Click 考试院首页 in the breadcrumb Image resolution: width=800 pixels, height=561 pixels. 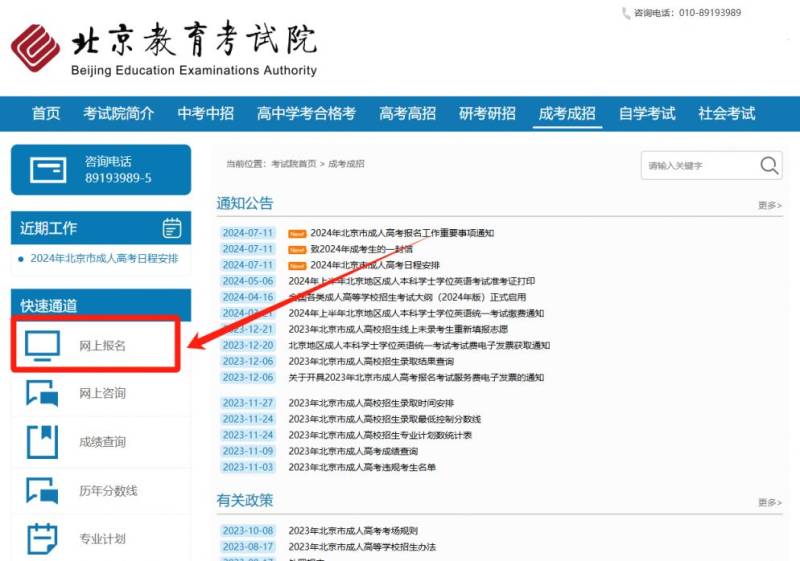[294, 163]
